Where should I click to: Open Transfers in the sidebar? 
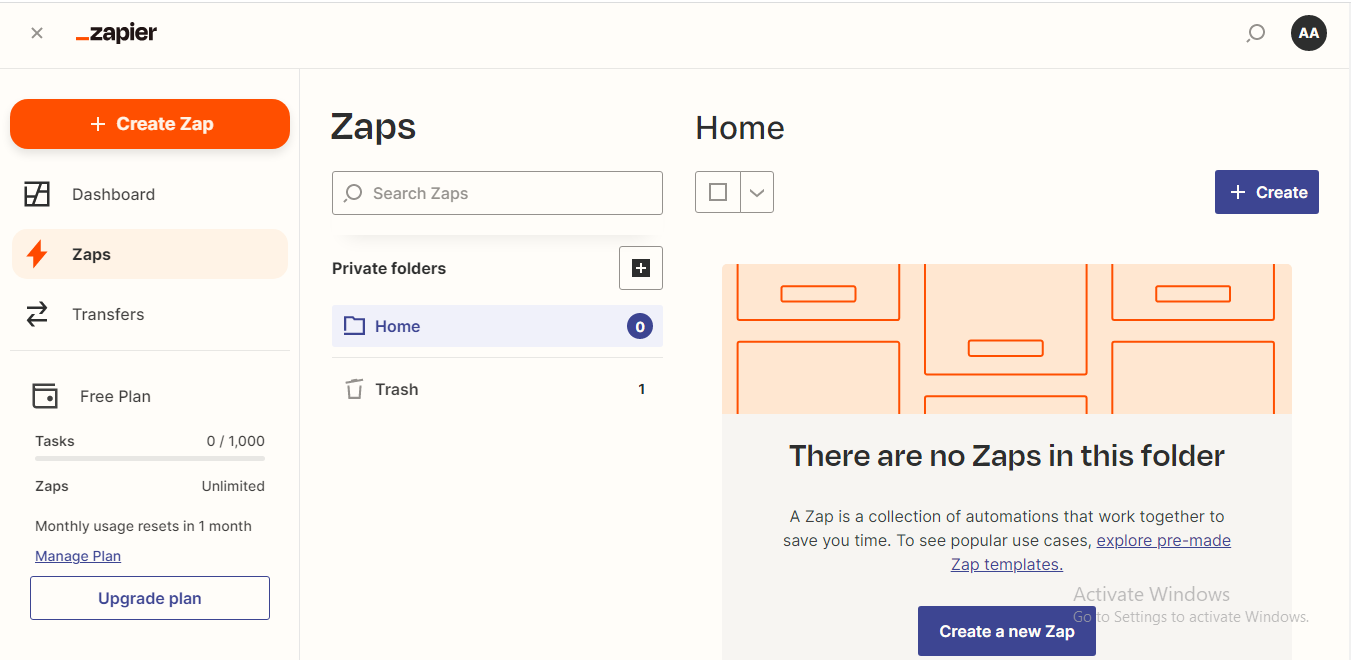pos(150,314)
